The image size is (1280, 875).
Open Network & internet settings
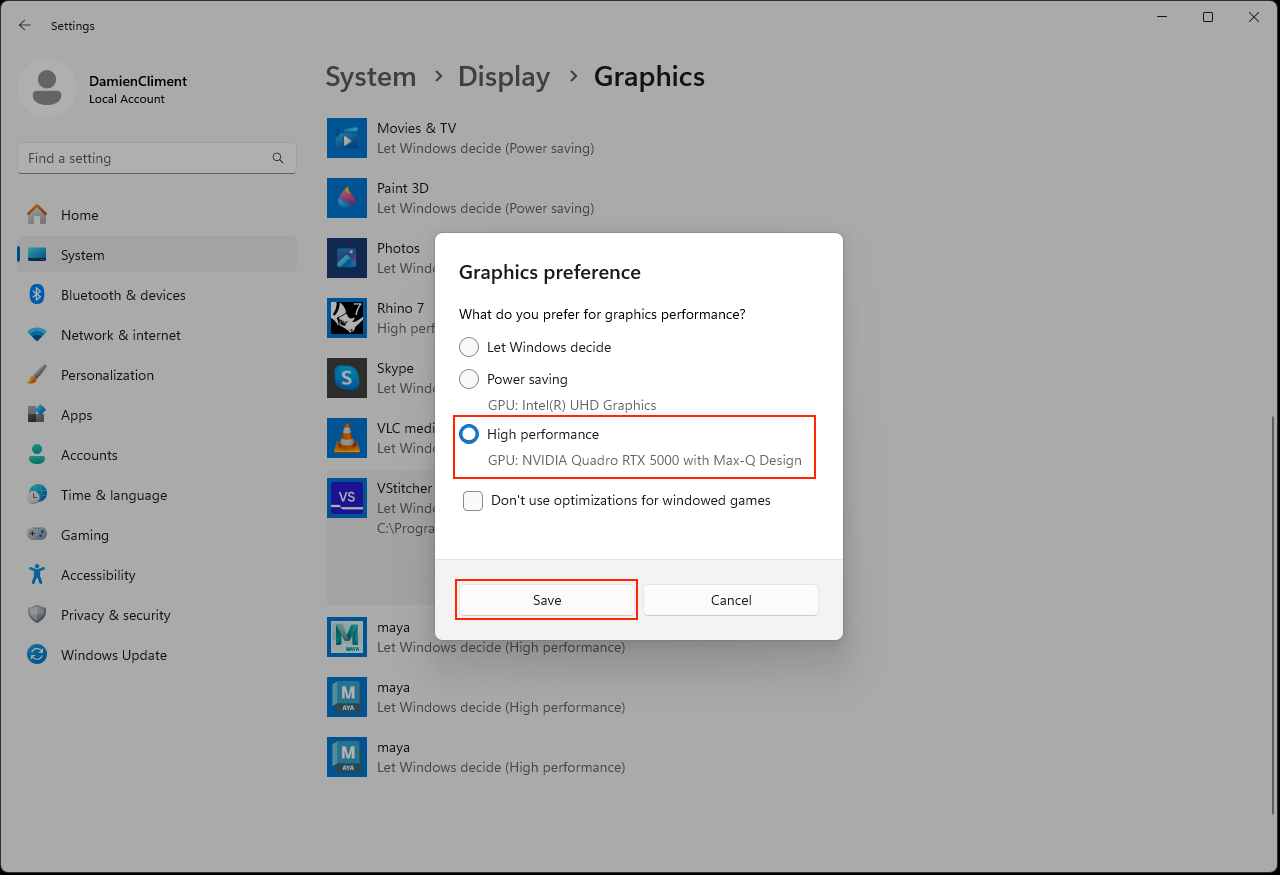click(157, 335)
